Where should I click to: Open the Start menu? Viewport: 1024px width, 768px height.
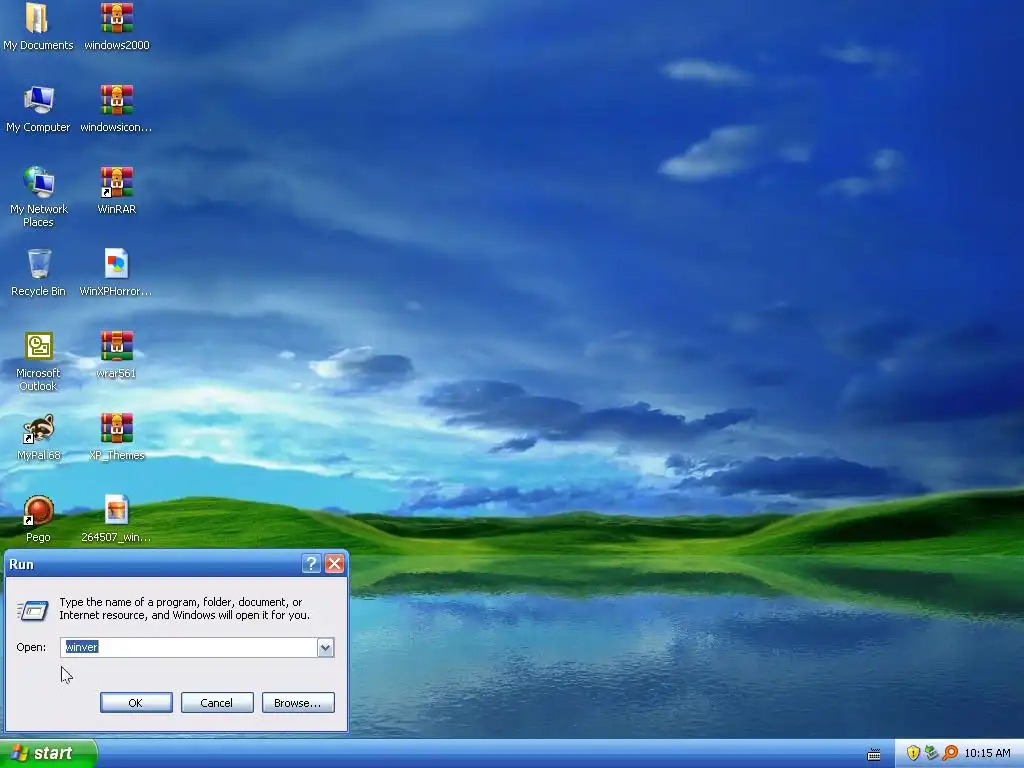point(48,753)
